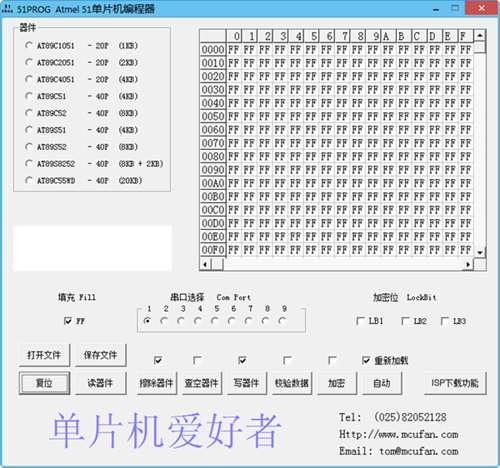
Task: Pick COM port 3 radio button
Action: 181,321
